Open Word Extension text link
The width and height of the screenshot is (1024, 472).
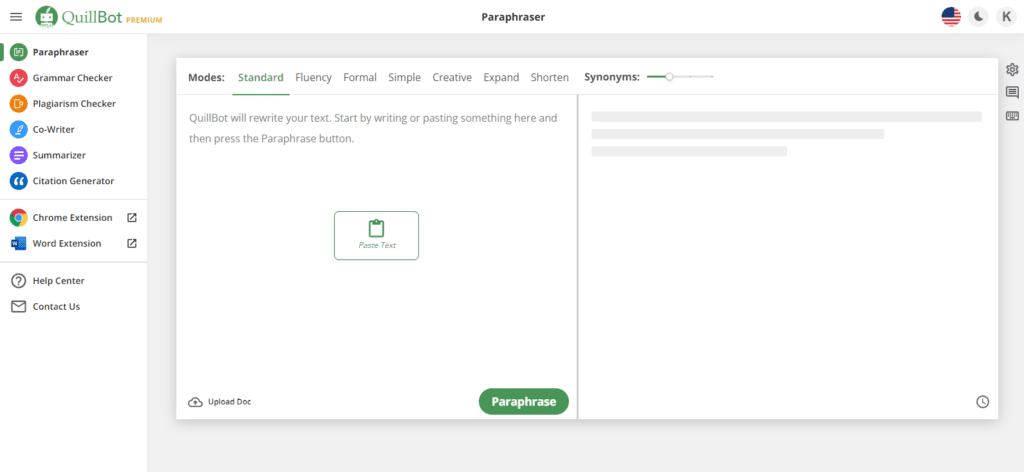coord(67,244)
